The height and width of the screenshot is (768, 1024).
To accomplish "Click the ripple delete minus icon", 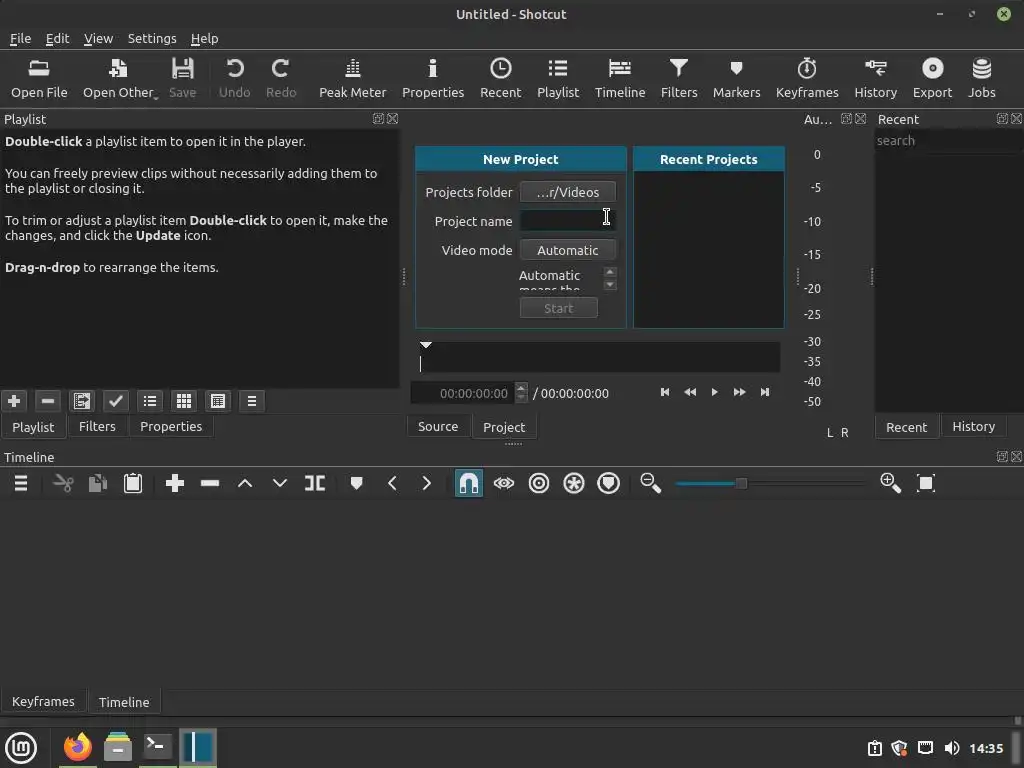I will [210, 483].
